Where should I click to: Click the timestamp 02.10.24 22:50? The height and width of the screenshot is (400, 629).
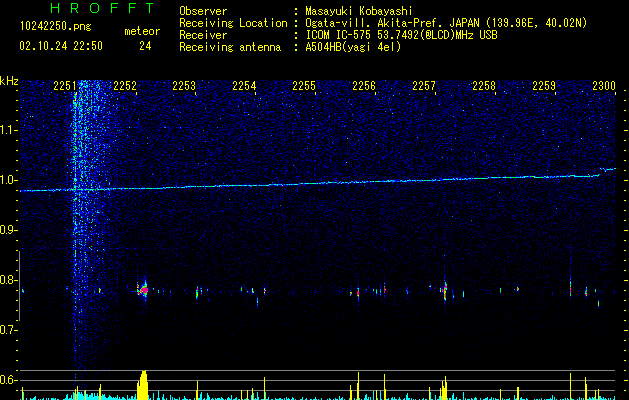[61, 46]
